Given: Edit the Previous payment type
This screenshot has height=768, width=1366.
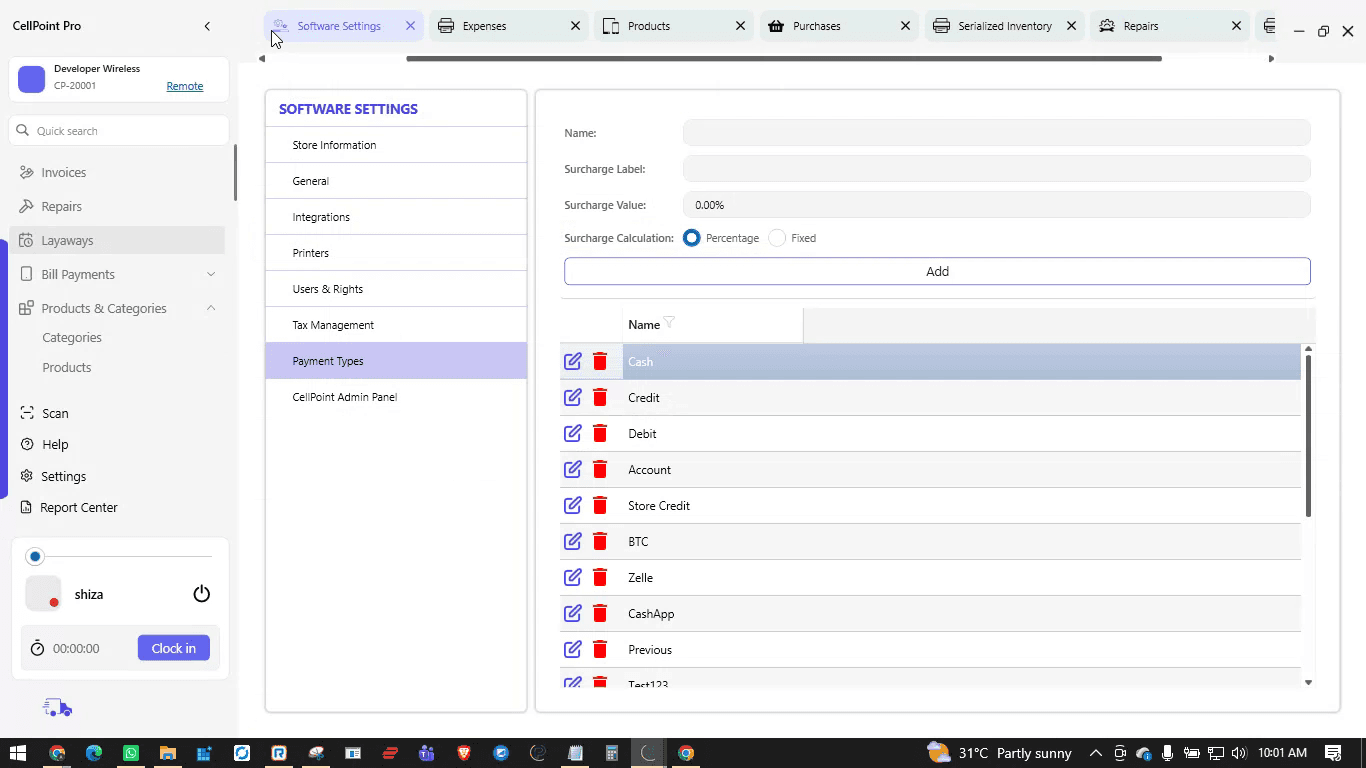Looking at the screenshot, I should (572, 649).
